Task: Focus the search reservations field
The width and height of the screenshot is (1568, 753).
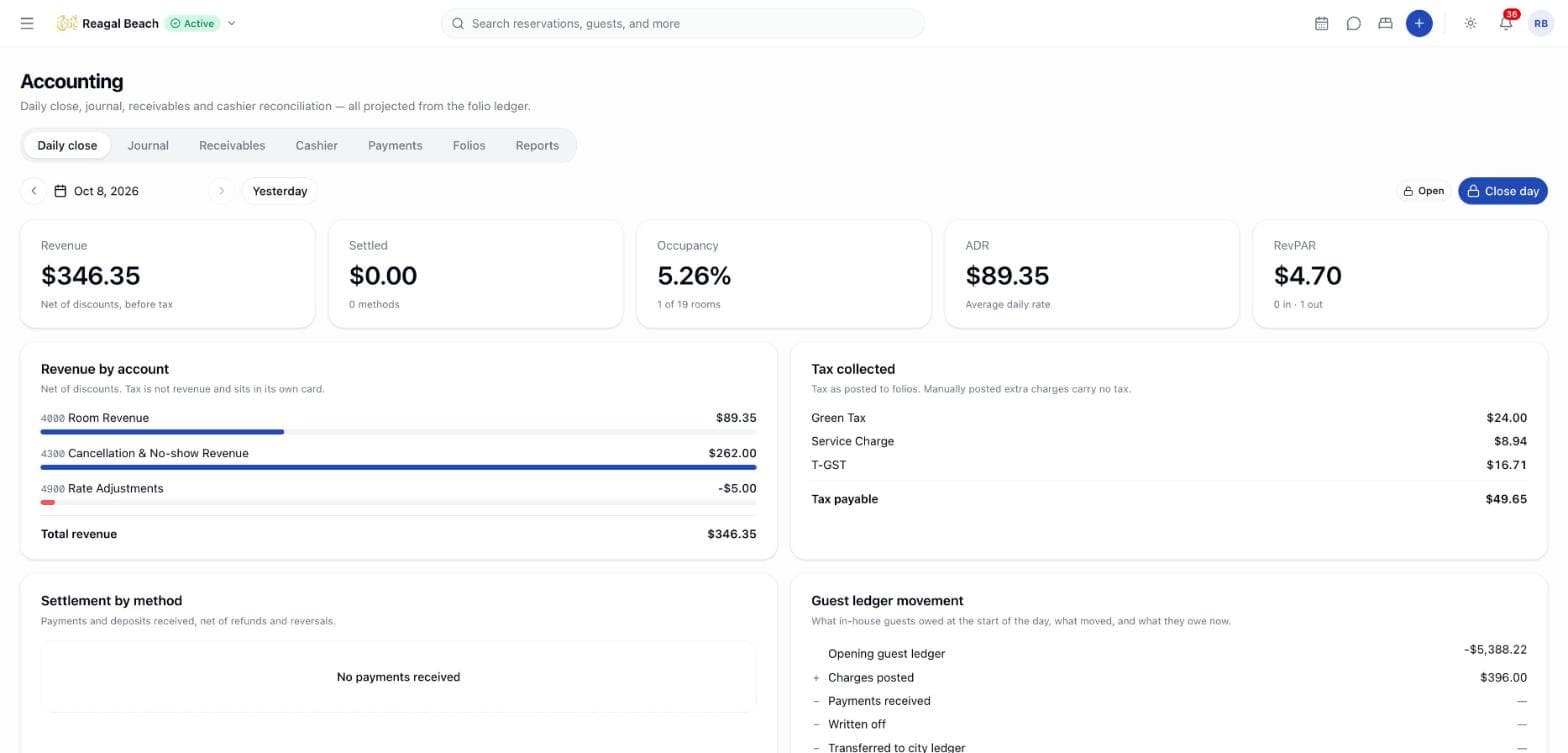Action: coord(682,23)
